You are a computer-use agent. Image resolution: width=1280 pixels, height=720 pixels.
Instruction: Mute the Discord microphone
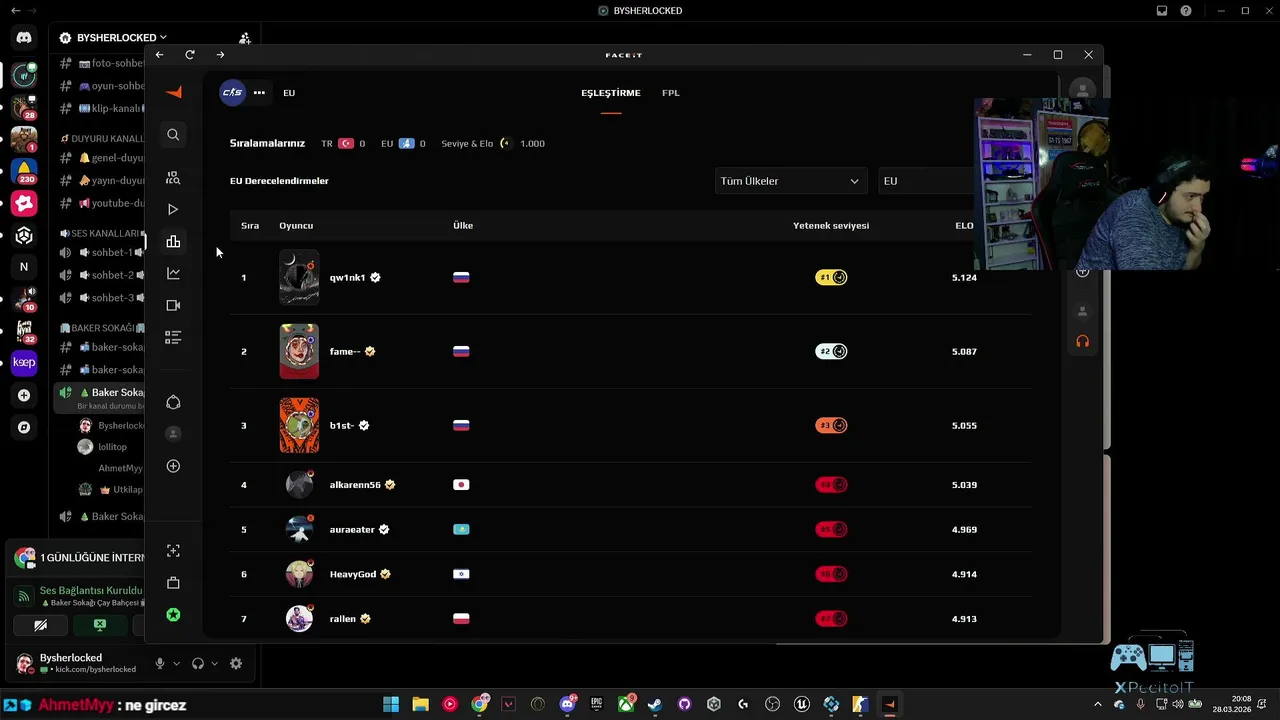pyautogui.click(x=159, y=663)
